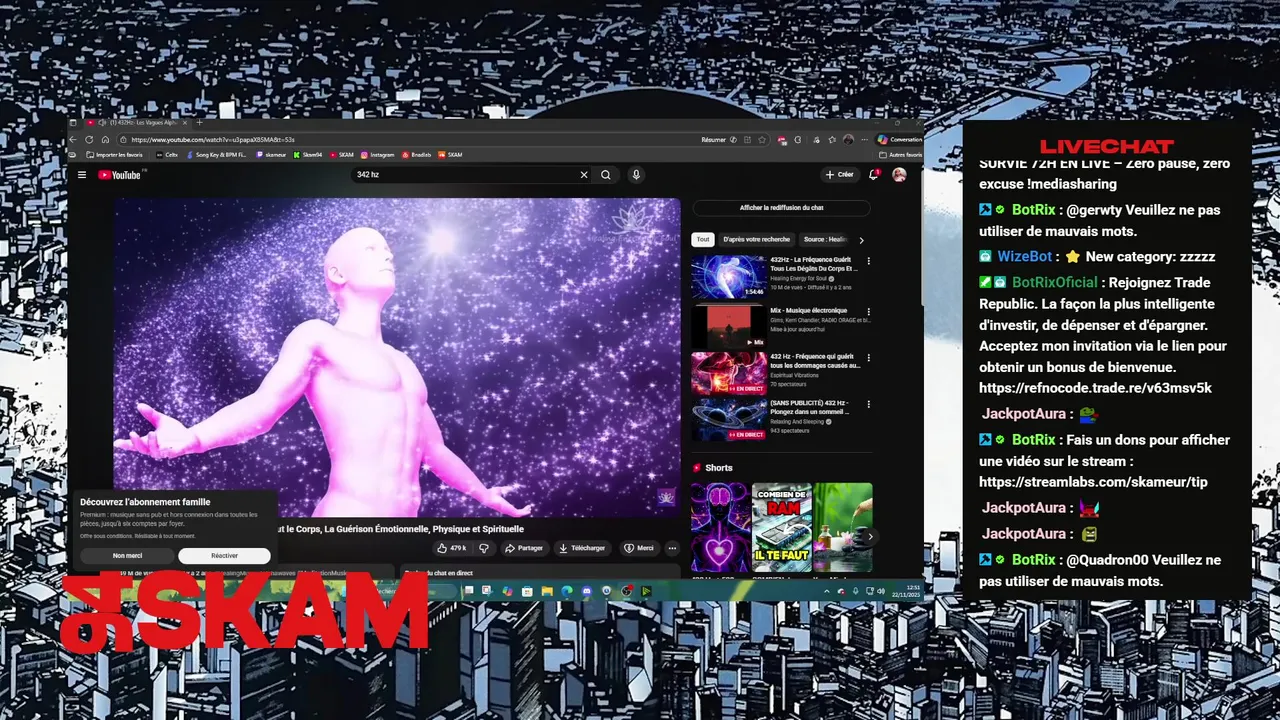Click Réactiver on the premium popup
The image size is (1280, 720).
(224, 555)
